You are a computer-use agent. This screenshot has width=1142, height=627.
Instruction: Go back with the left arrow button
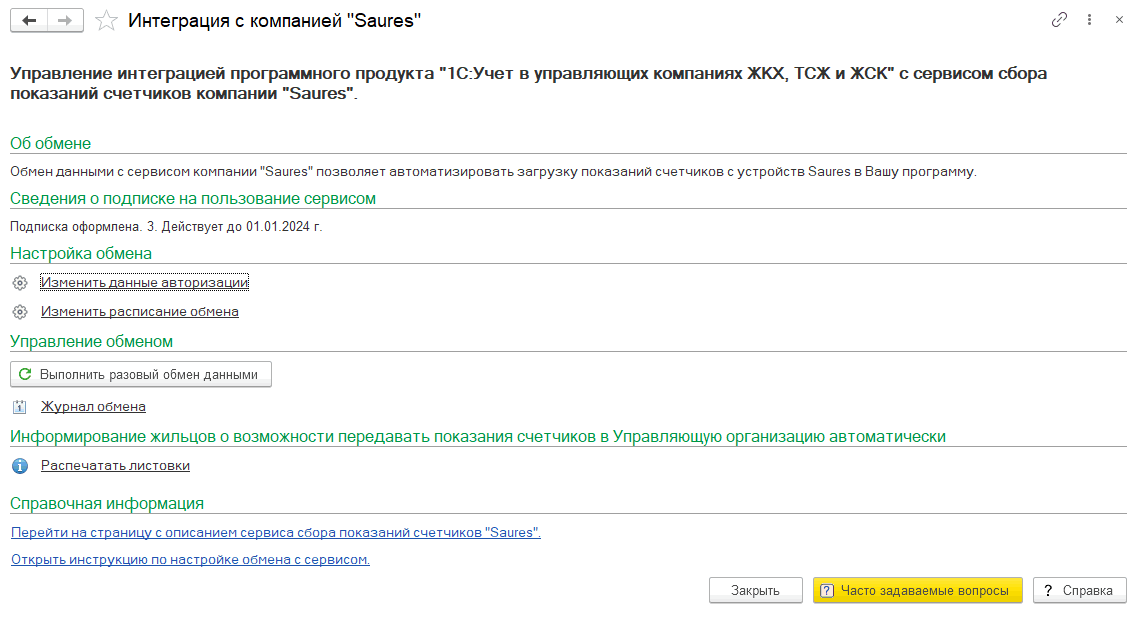29,20
